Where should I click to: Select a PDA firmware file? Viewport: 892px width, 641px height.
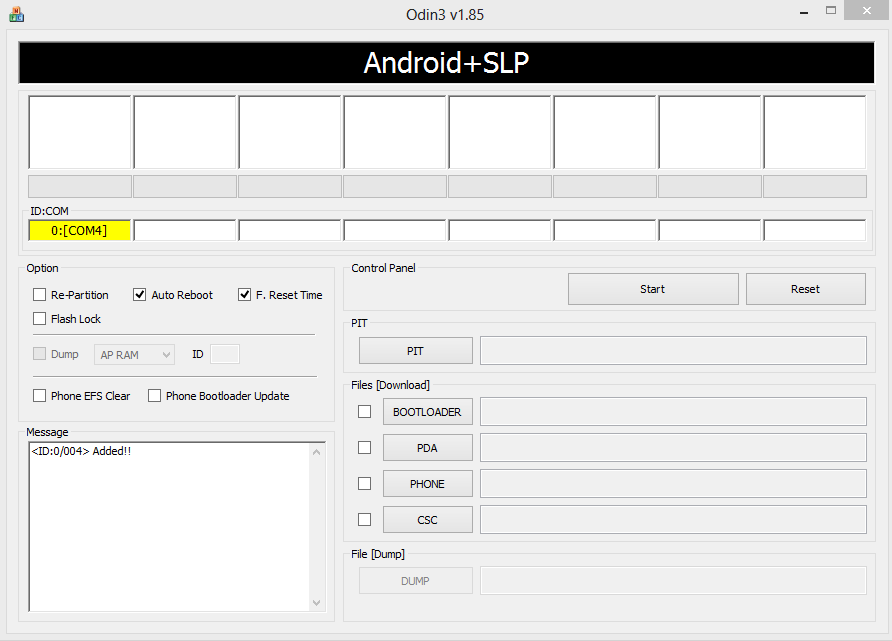[x=428, y=448]
